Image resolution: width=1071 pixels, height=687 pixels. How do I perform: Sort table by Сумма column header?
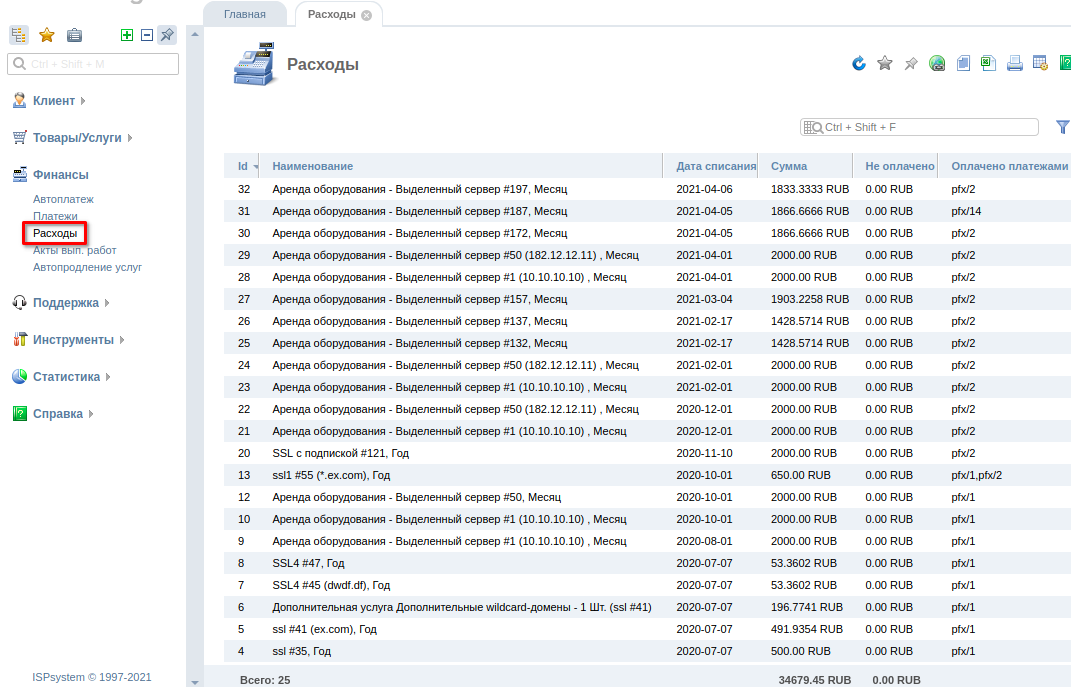pyautogui.click(x=789, y=166)
